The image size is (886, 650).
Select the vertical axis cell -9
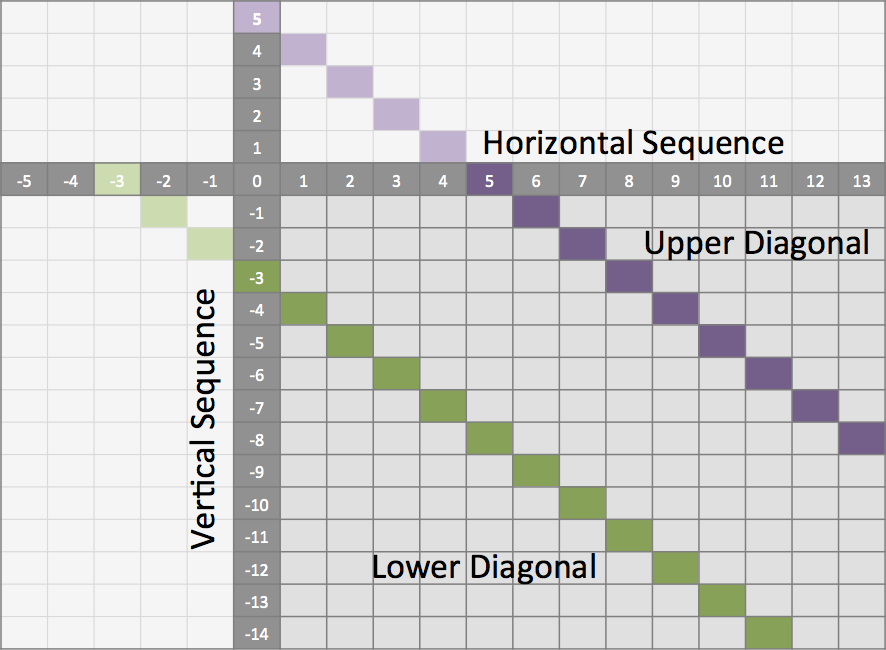(x=257, y=471)
